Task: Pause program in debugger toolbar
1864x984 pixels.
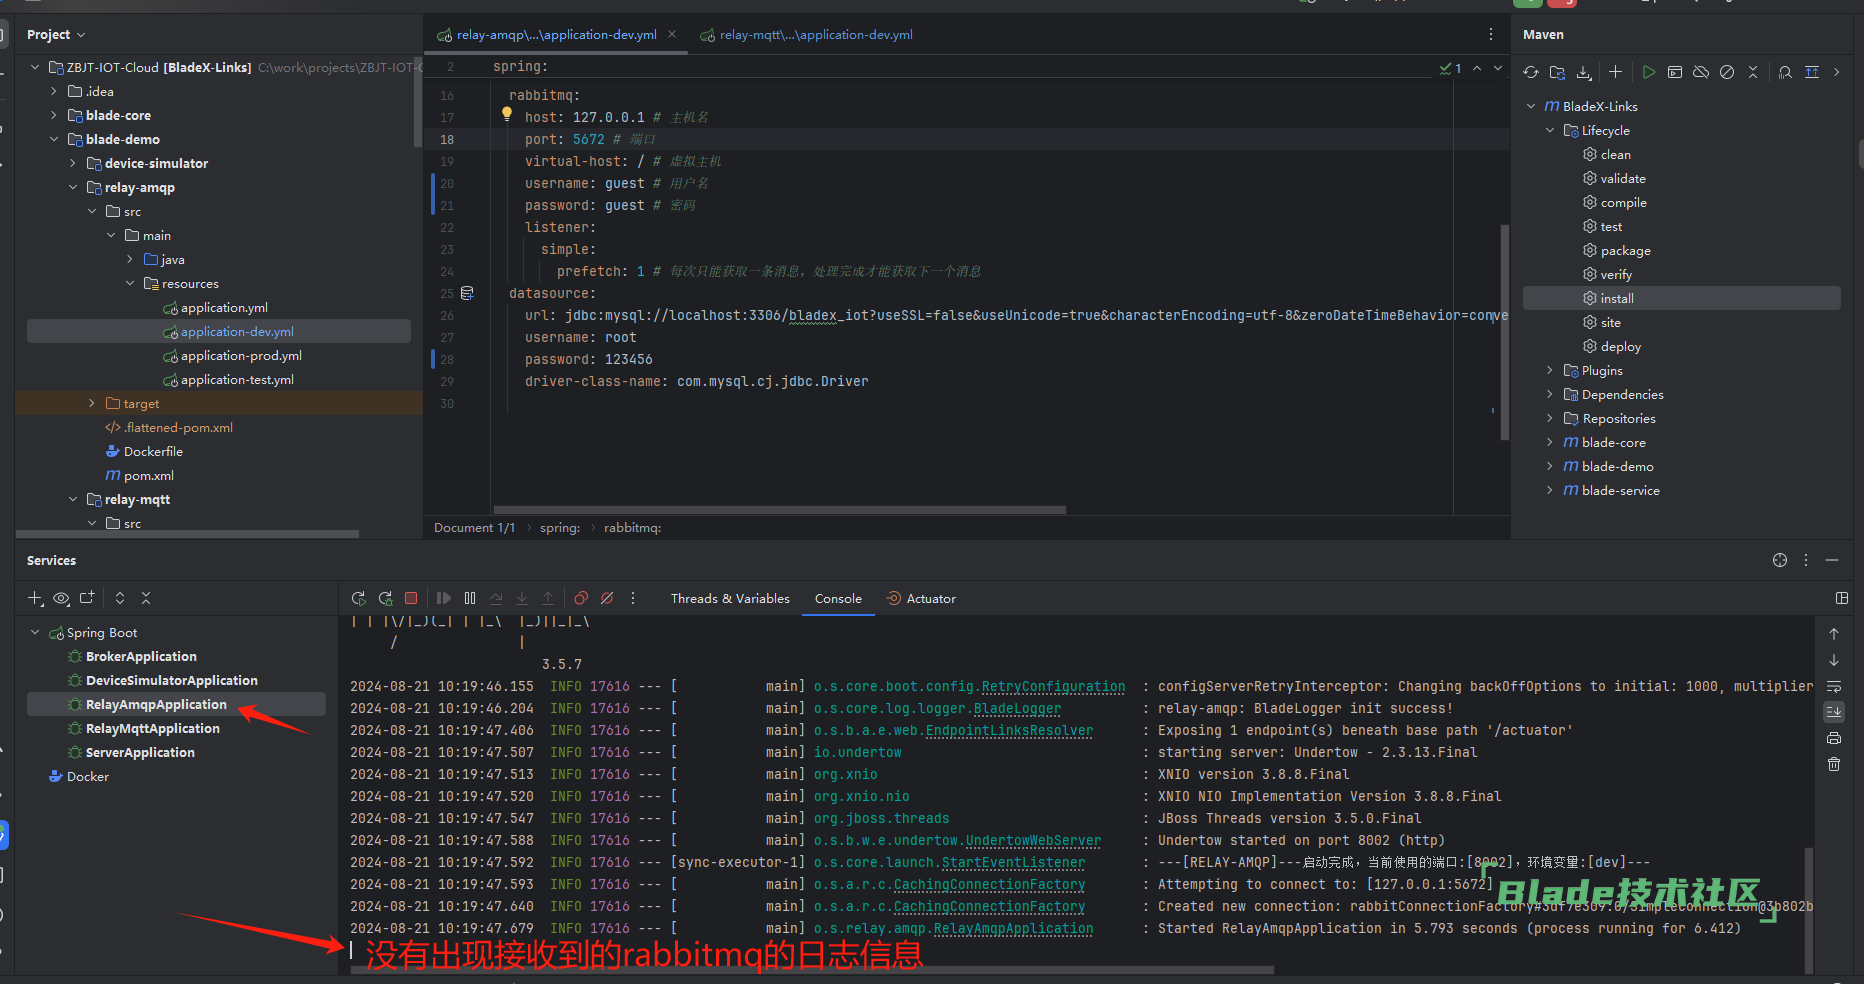Action: [x=470, y=598]
